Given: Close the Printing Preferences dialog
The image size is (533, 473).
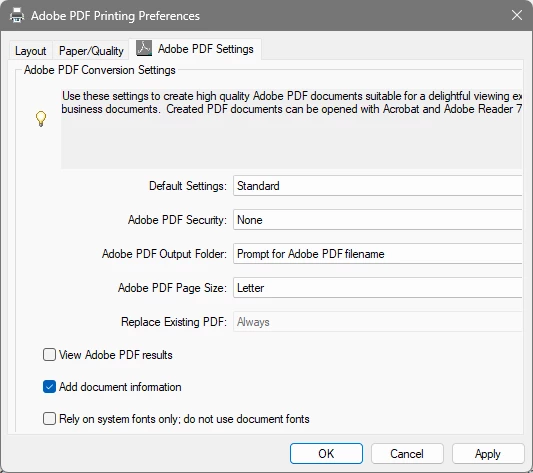Looking at the screenshot, I should coord(517,15).
